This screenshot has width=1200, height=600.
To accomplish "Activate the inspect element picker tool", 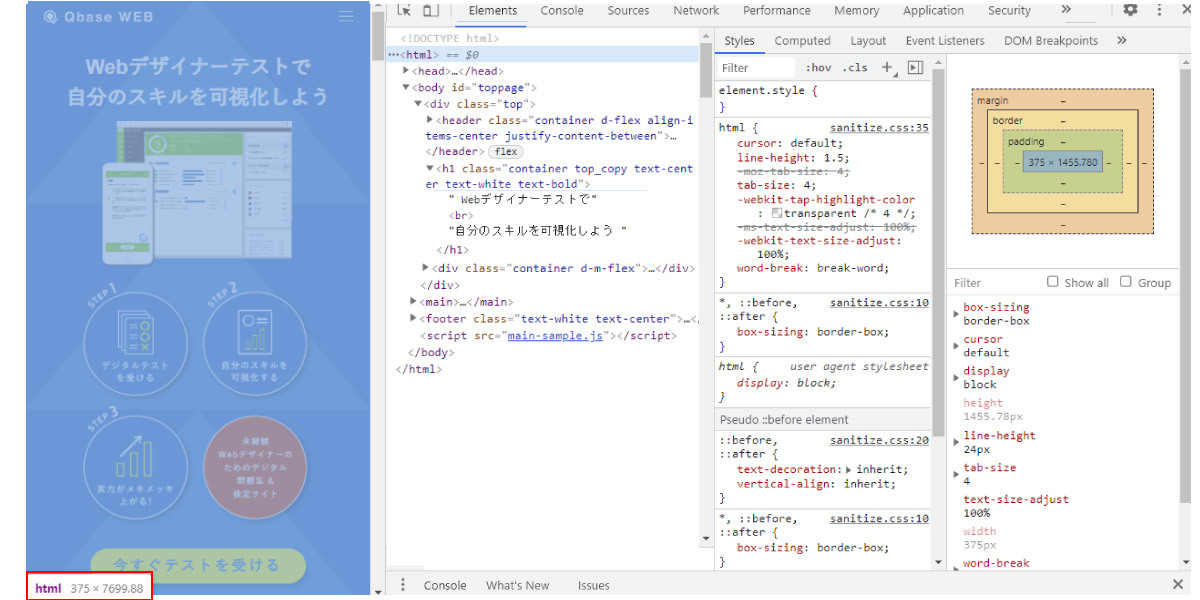I will [x=404, y=11].
